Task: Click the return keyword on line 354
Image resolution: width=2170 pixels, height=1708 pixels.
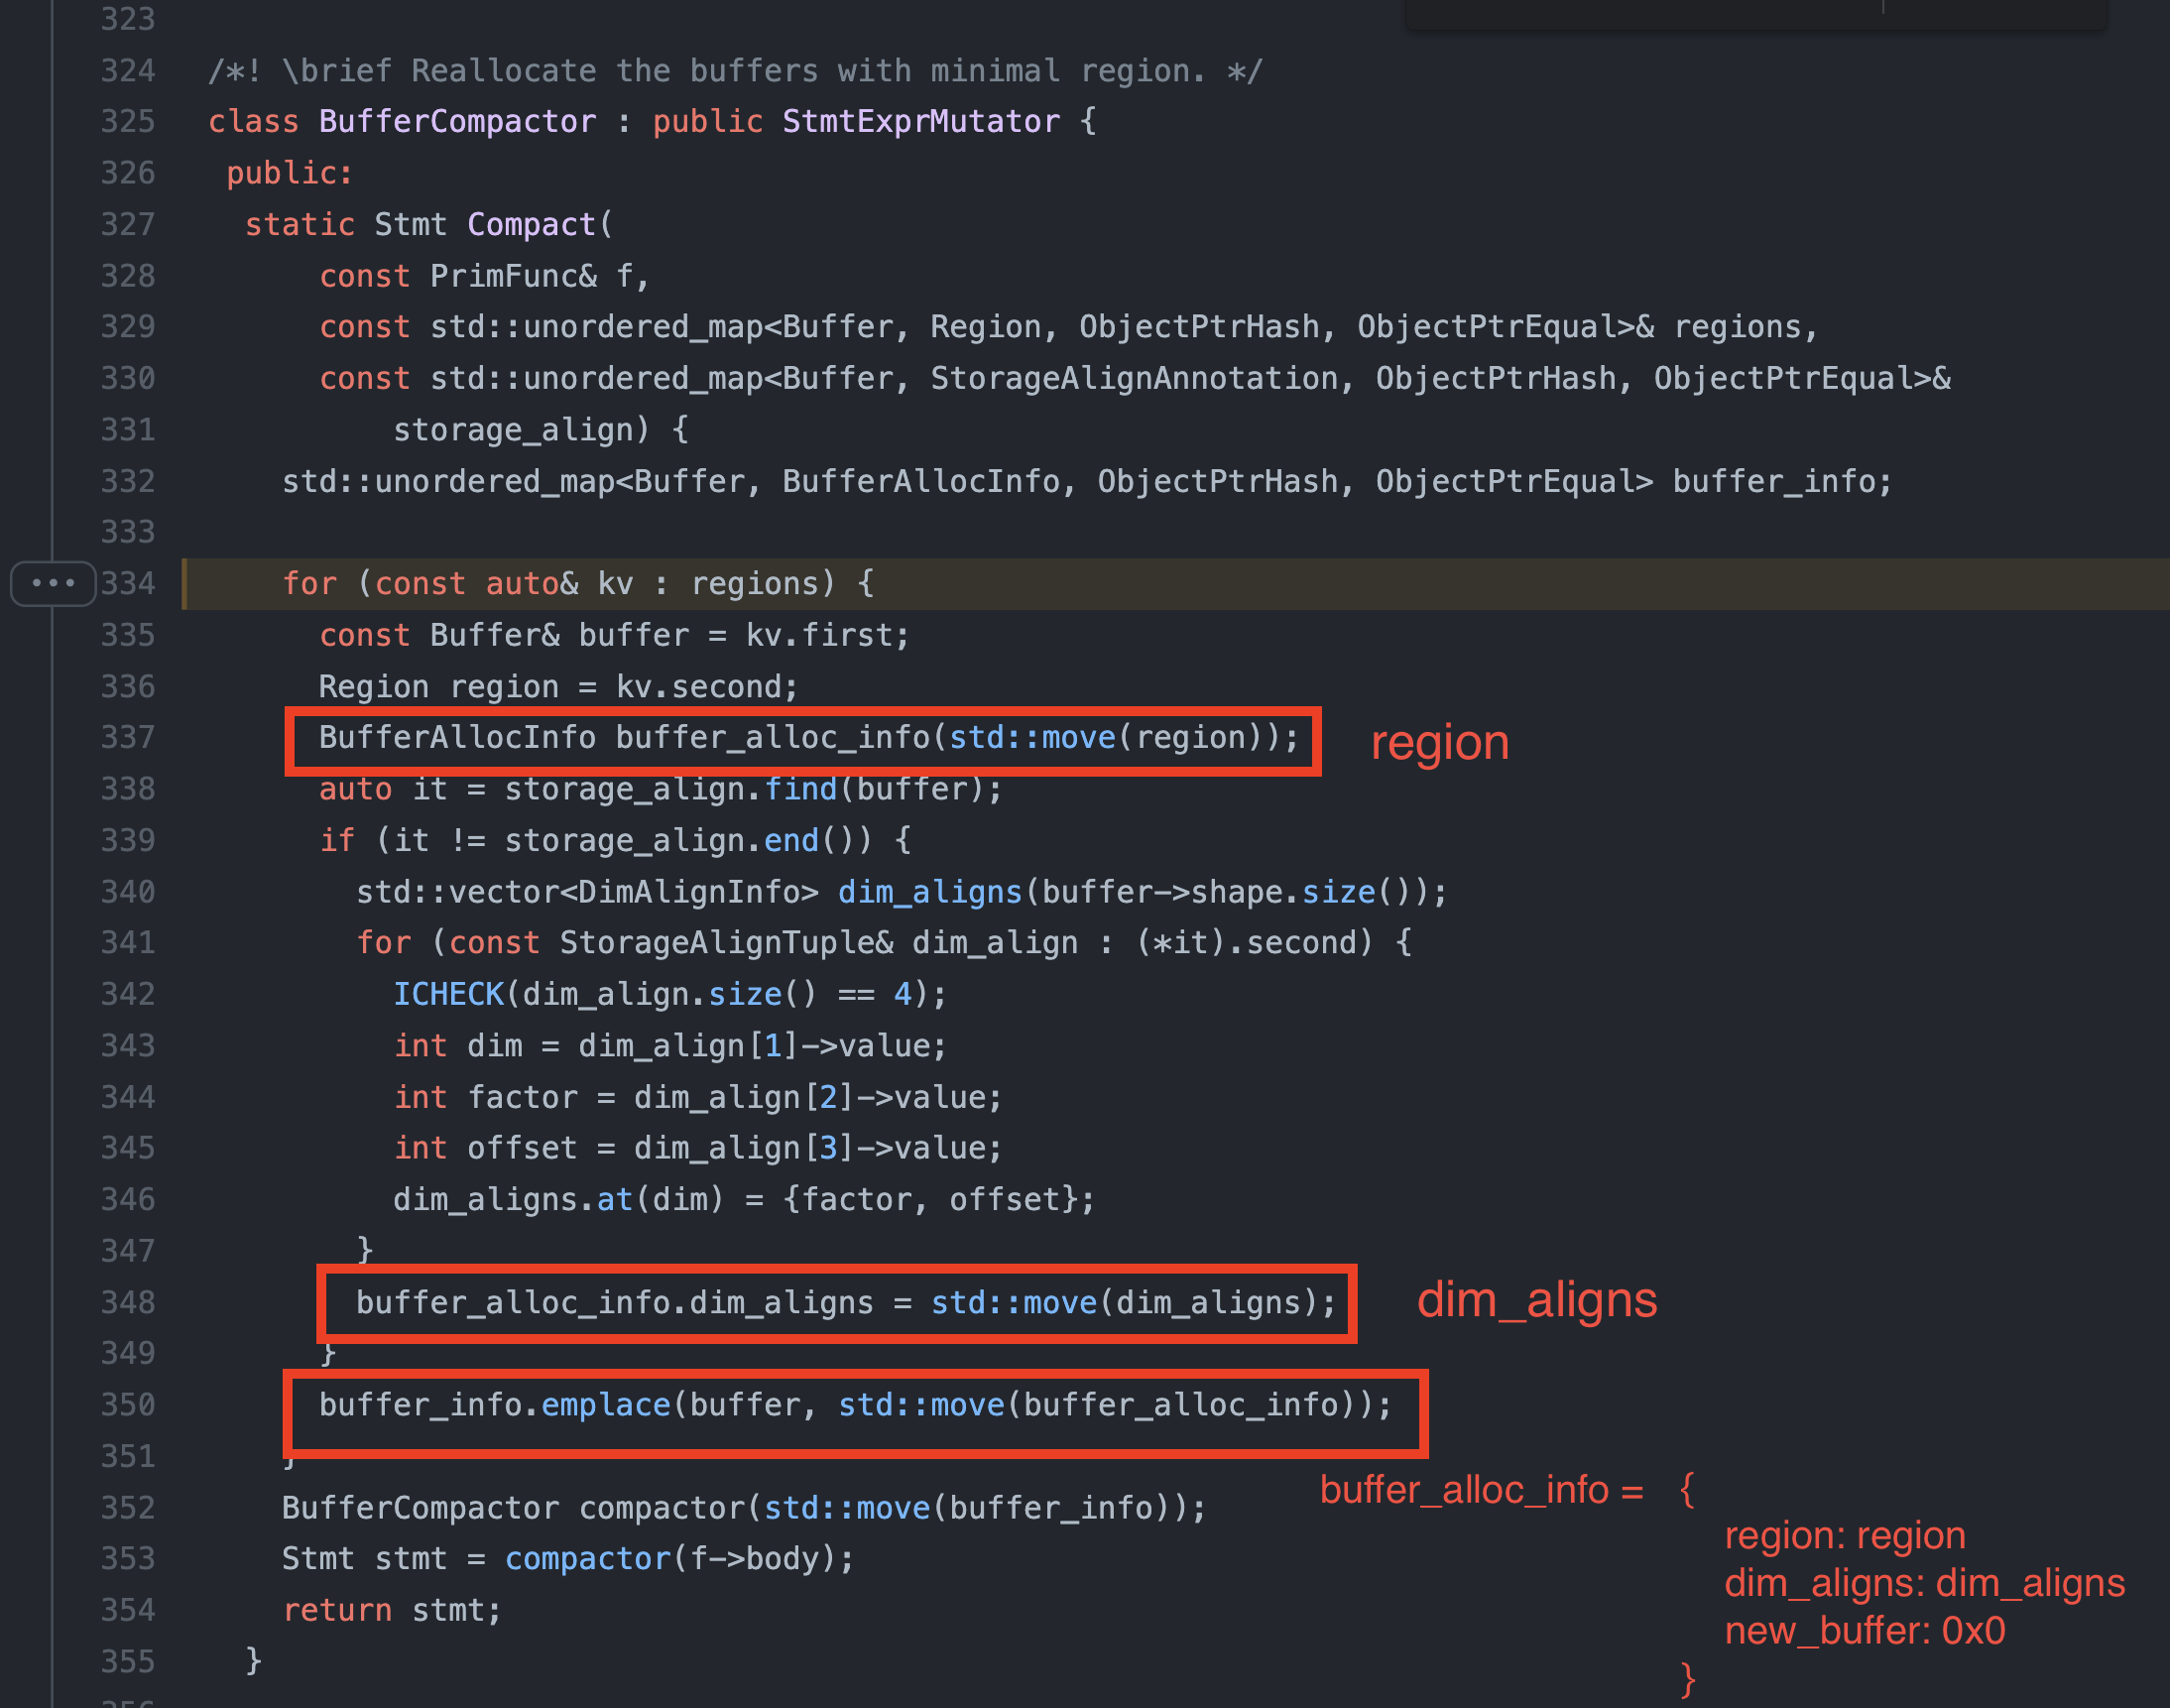Action: click(x=337, y=1610)
